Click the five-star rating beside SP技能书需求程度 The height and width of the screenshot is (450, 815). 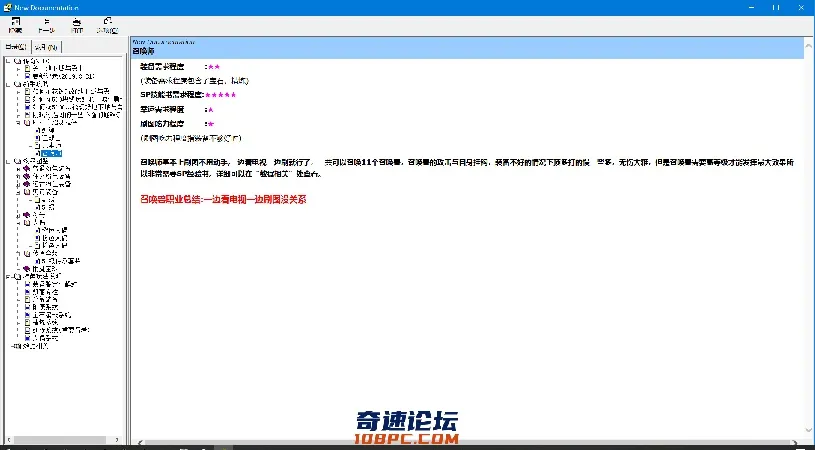click(221, 95)
